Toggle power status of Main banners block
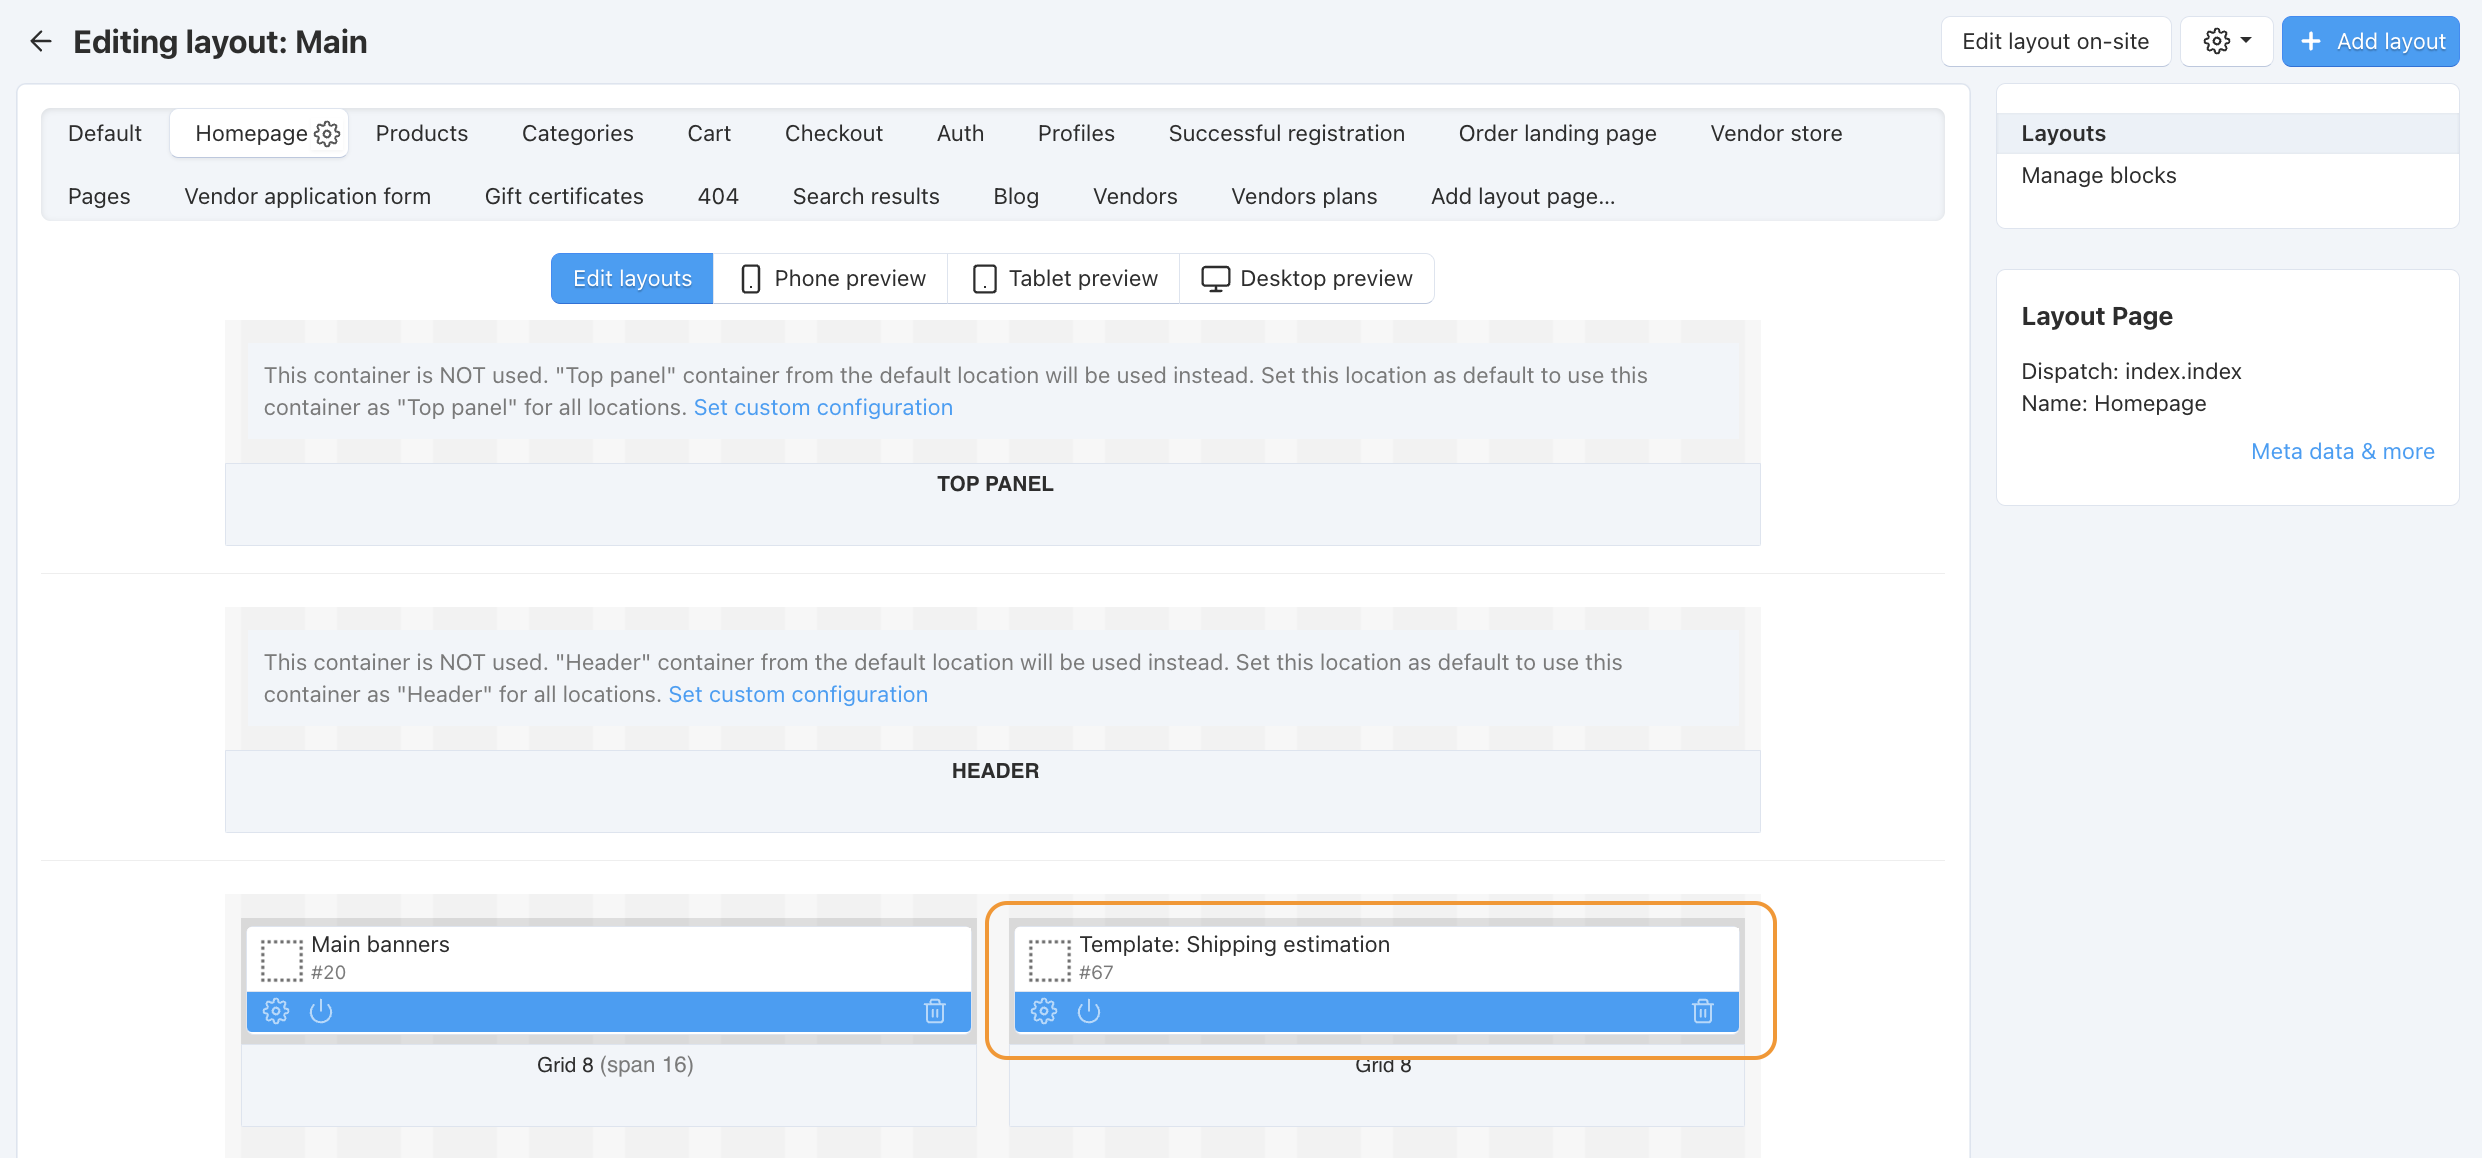The height and width of the screenshot is (1158, 2482). tap(321, 1012)
